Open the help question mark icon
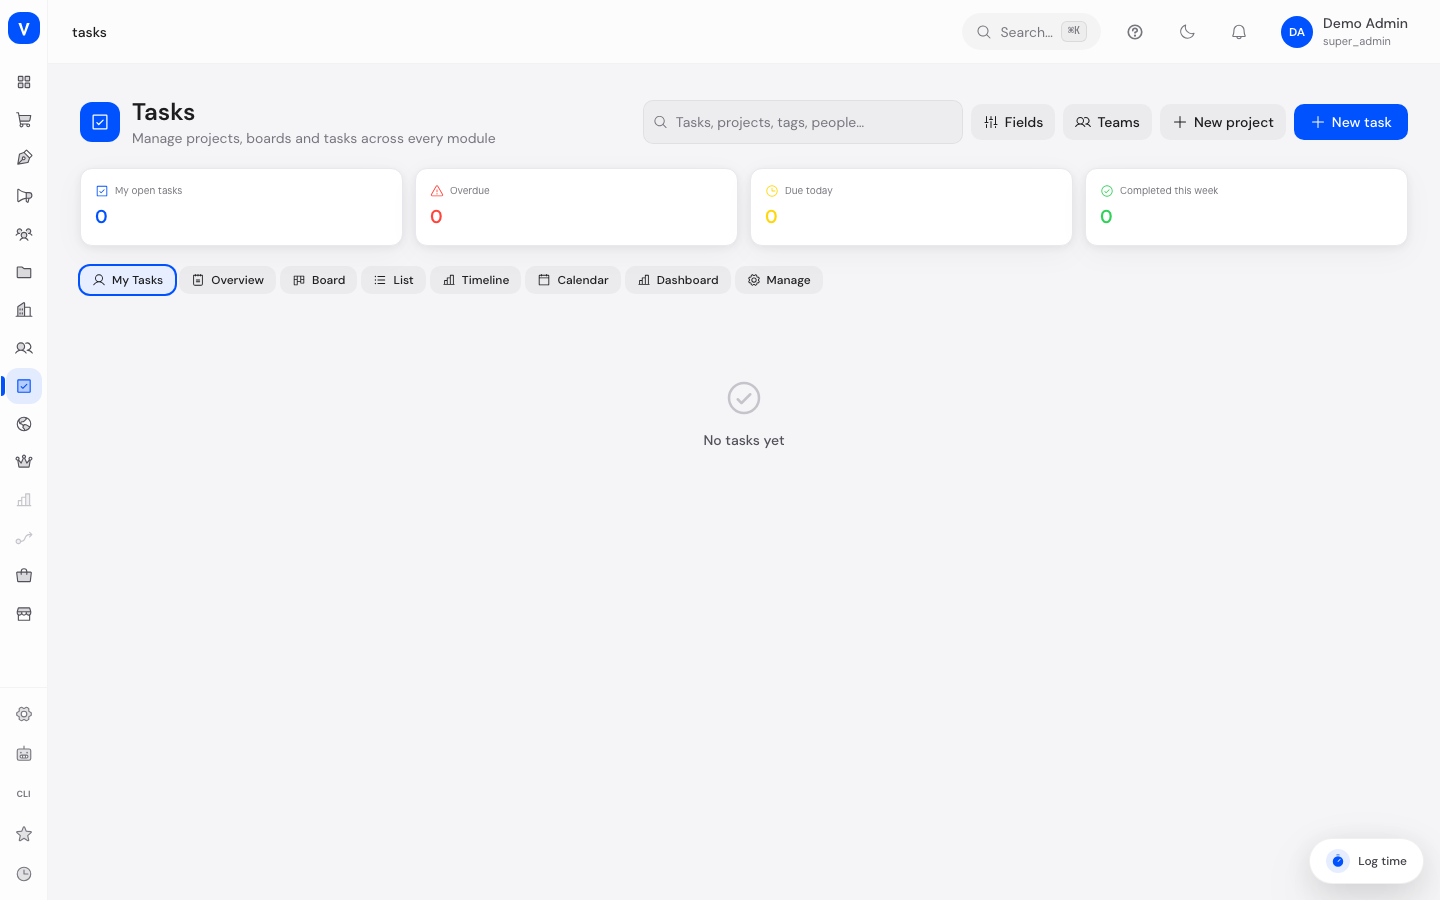Screen dimensions: 1440x900 1135,32
